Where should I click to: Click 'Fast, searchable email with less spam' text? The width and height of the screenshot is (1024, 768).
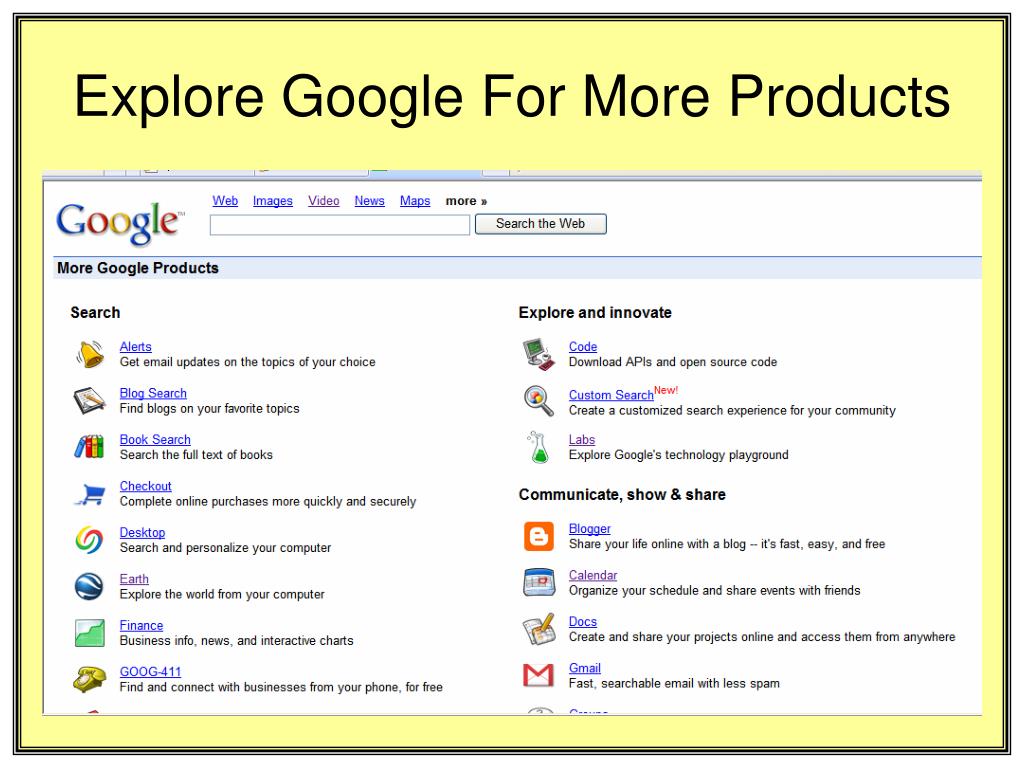pos(675,683)
